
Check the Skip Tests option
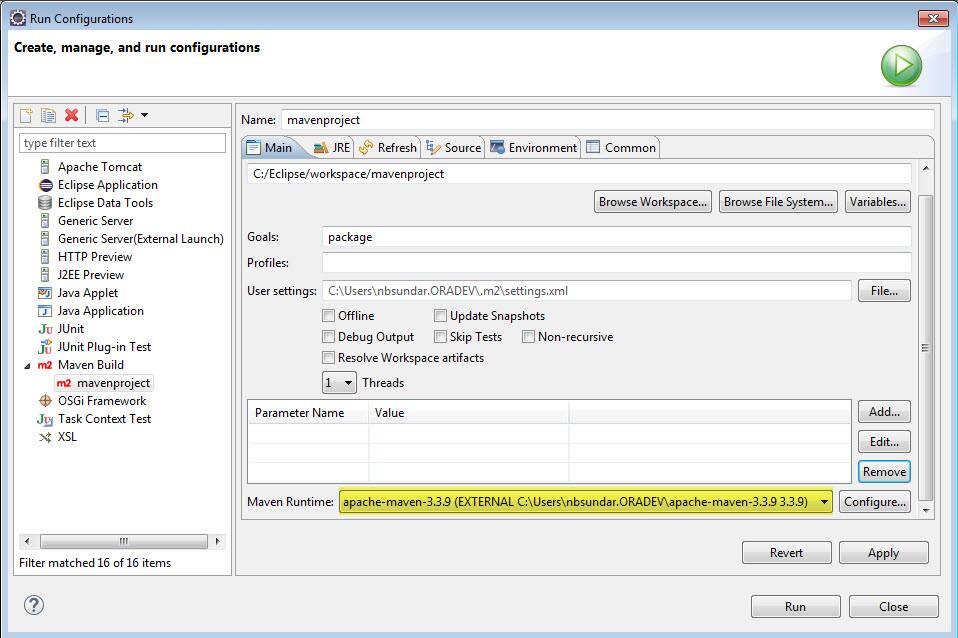pyautogui.click(x=439, y=337)
